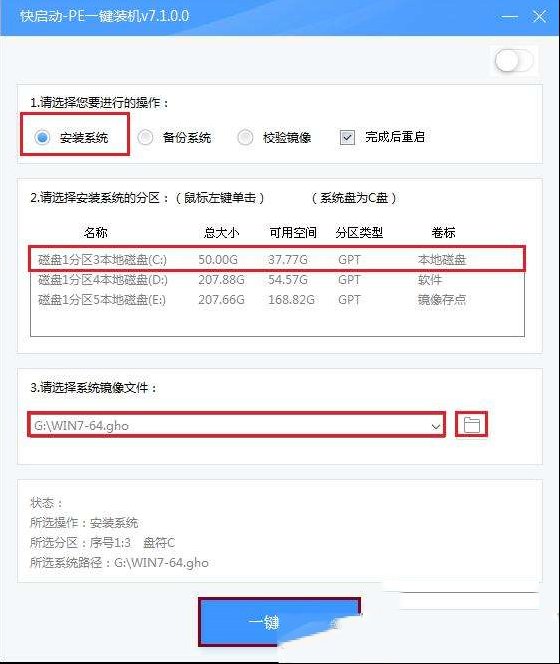Viewport: 560px width, 664px height.
Task: Select the 安装系统 radio button
Action: (x=42, y=137)
